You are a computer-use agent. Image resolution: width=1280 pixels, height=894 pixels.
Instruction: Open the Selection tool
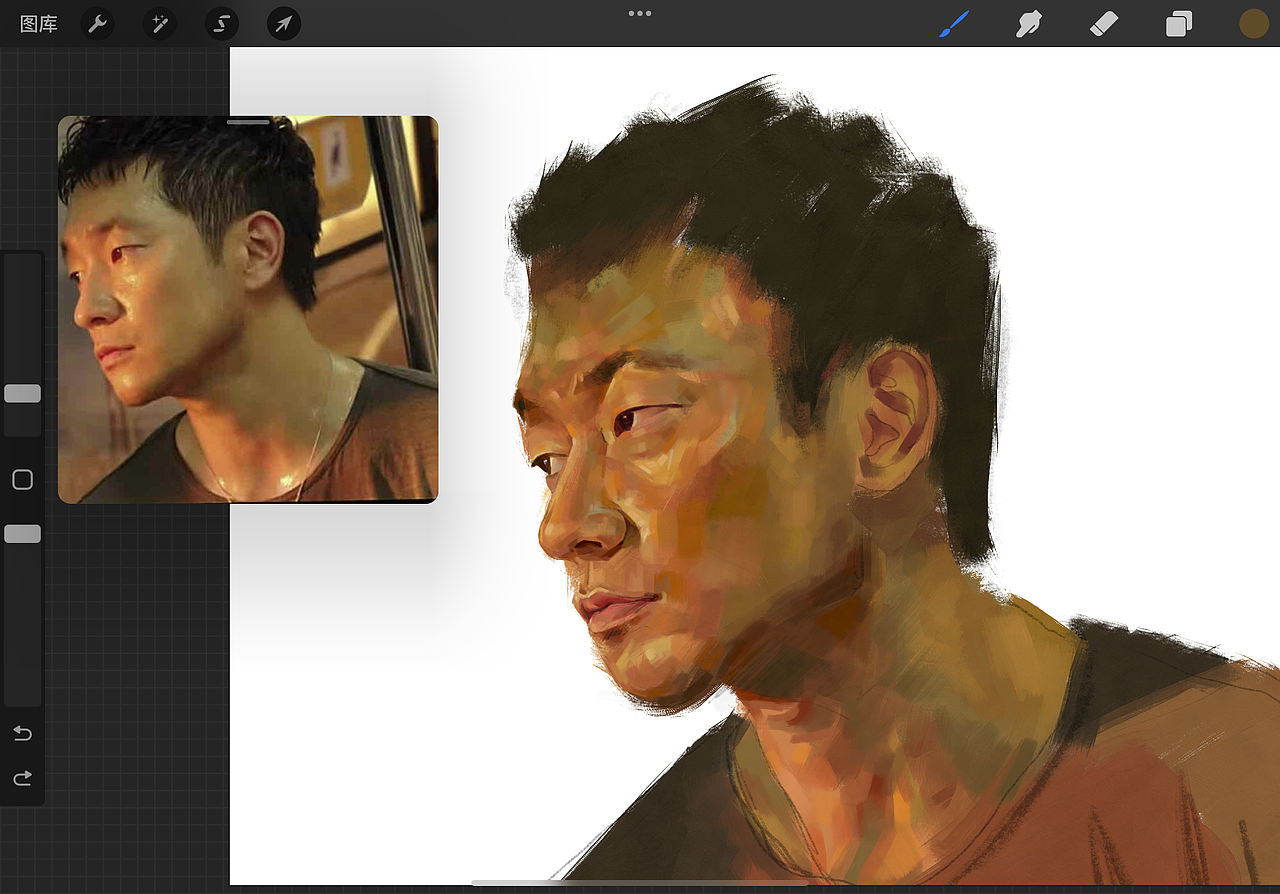[x=222, y=24]
